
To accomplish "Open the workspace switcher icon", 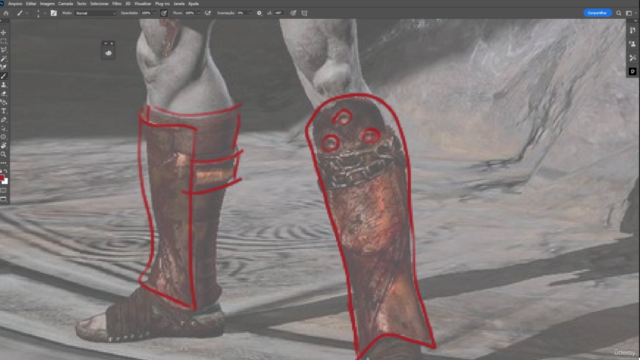I will point(629,13).
